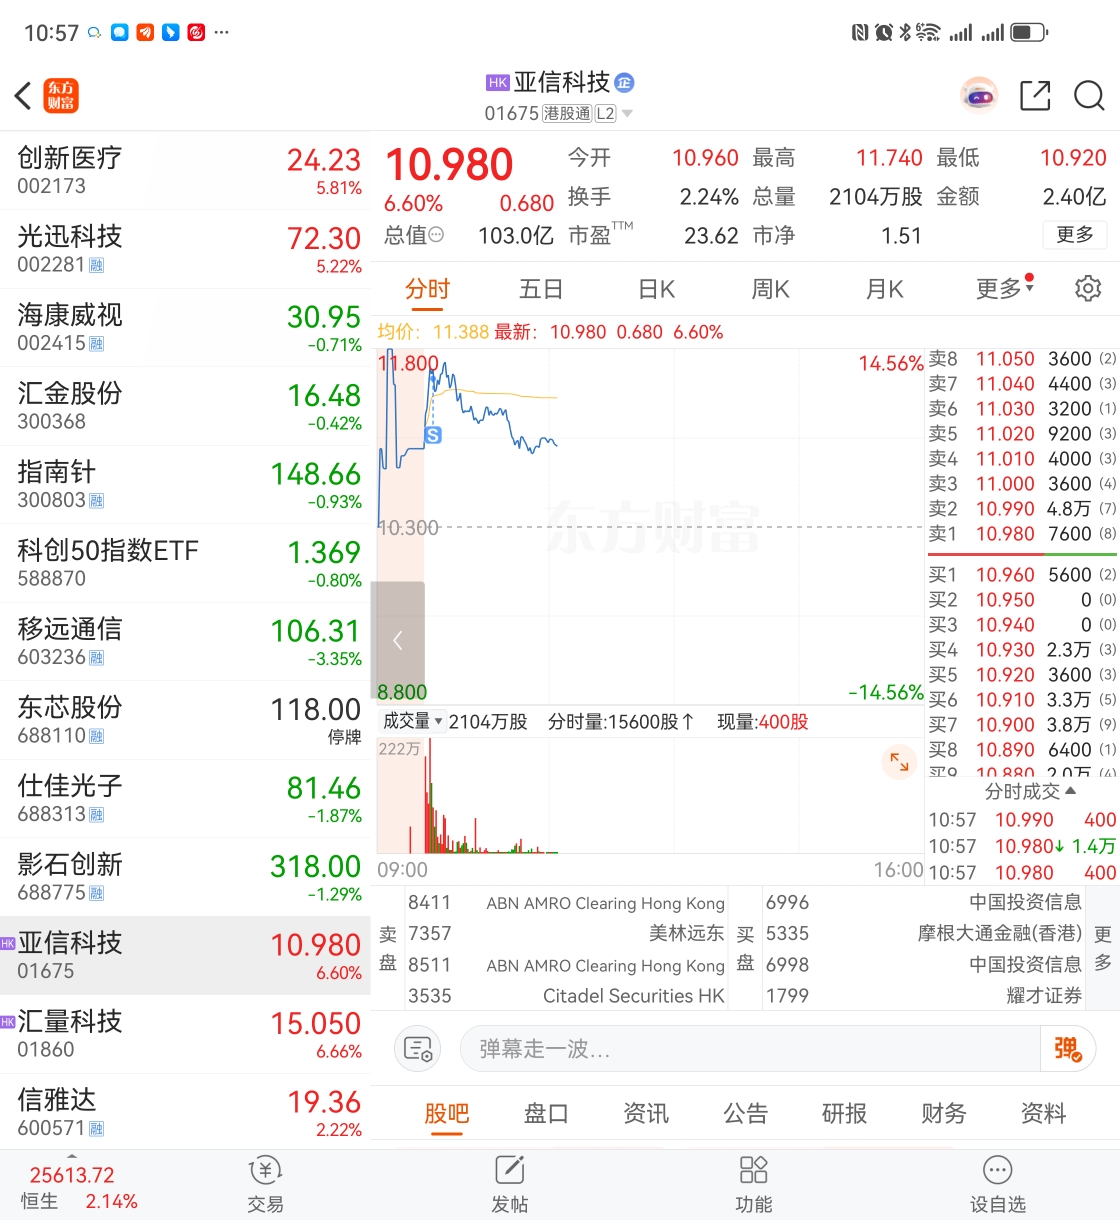Open 财务 finance tab
Image resolution: width=1120 pixels, height=1220 pixels.
944,1114
